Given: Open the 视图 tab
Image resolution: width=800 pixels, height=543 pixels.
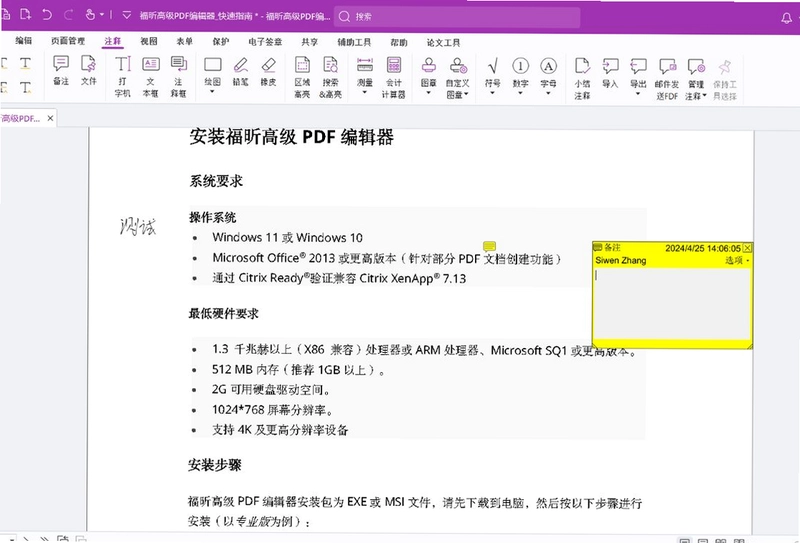Looking at the screenshot, I should coord(149,41).
